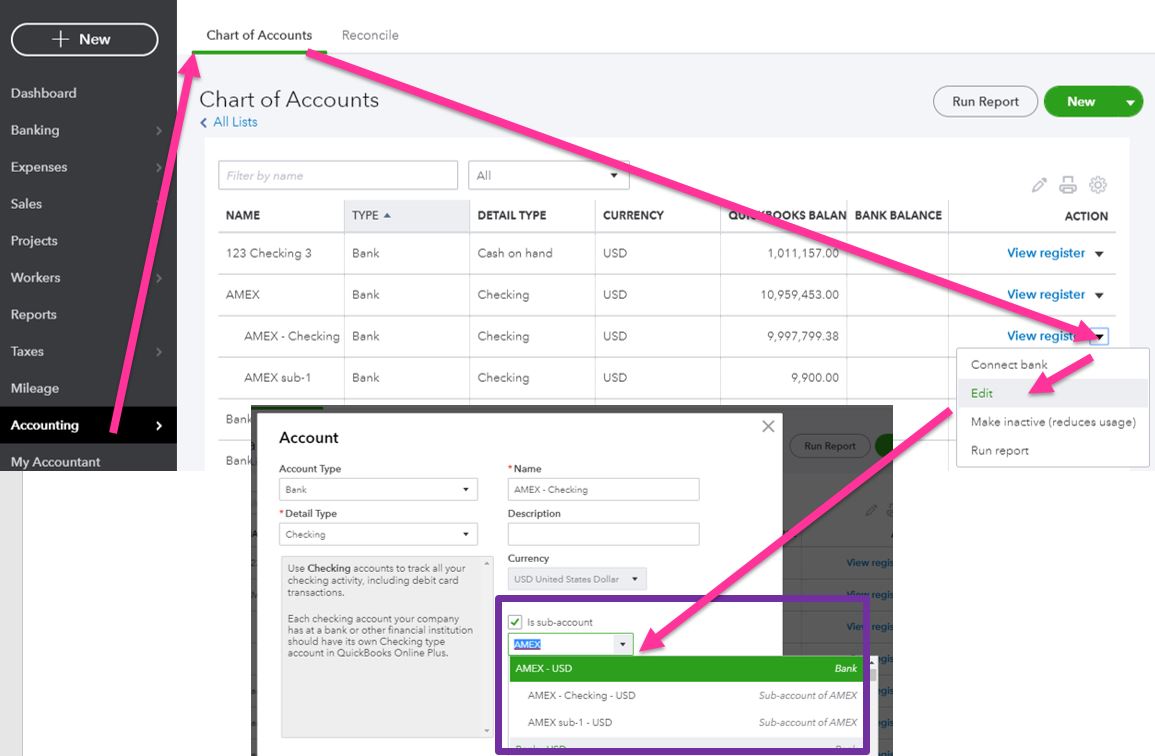Click the empty Description field
Image resolution: width=1155 pixels, height=756 pixels.
pos(603,534)
